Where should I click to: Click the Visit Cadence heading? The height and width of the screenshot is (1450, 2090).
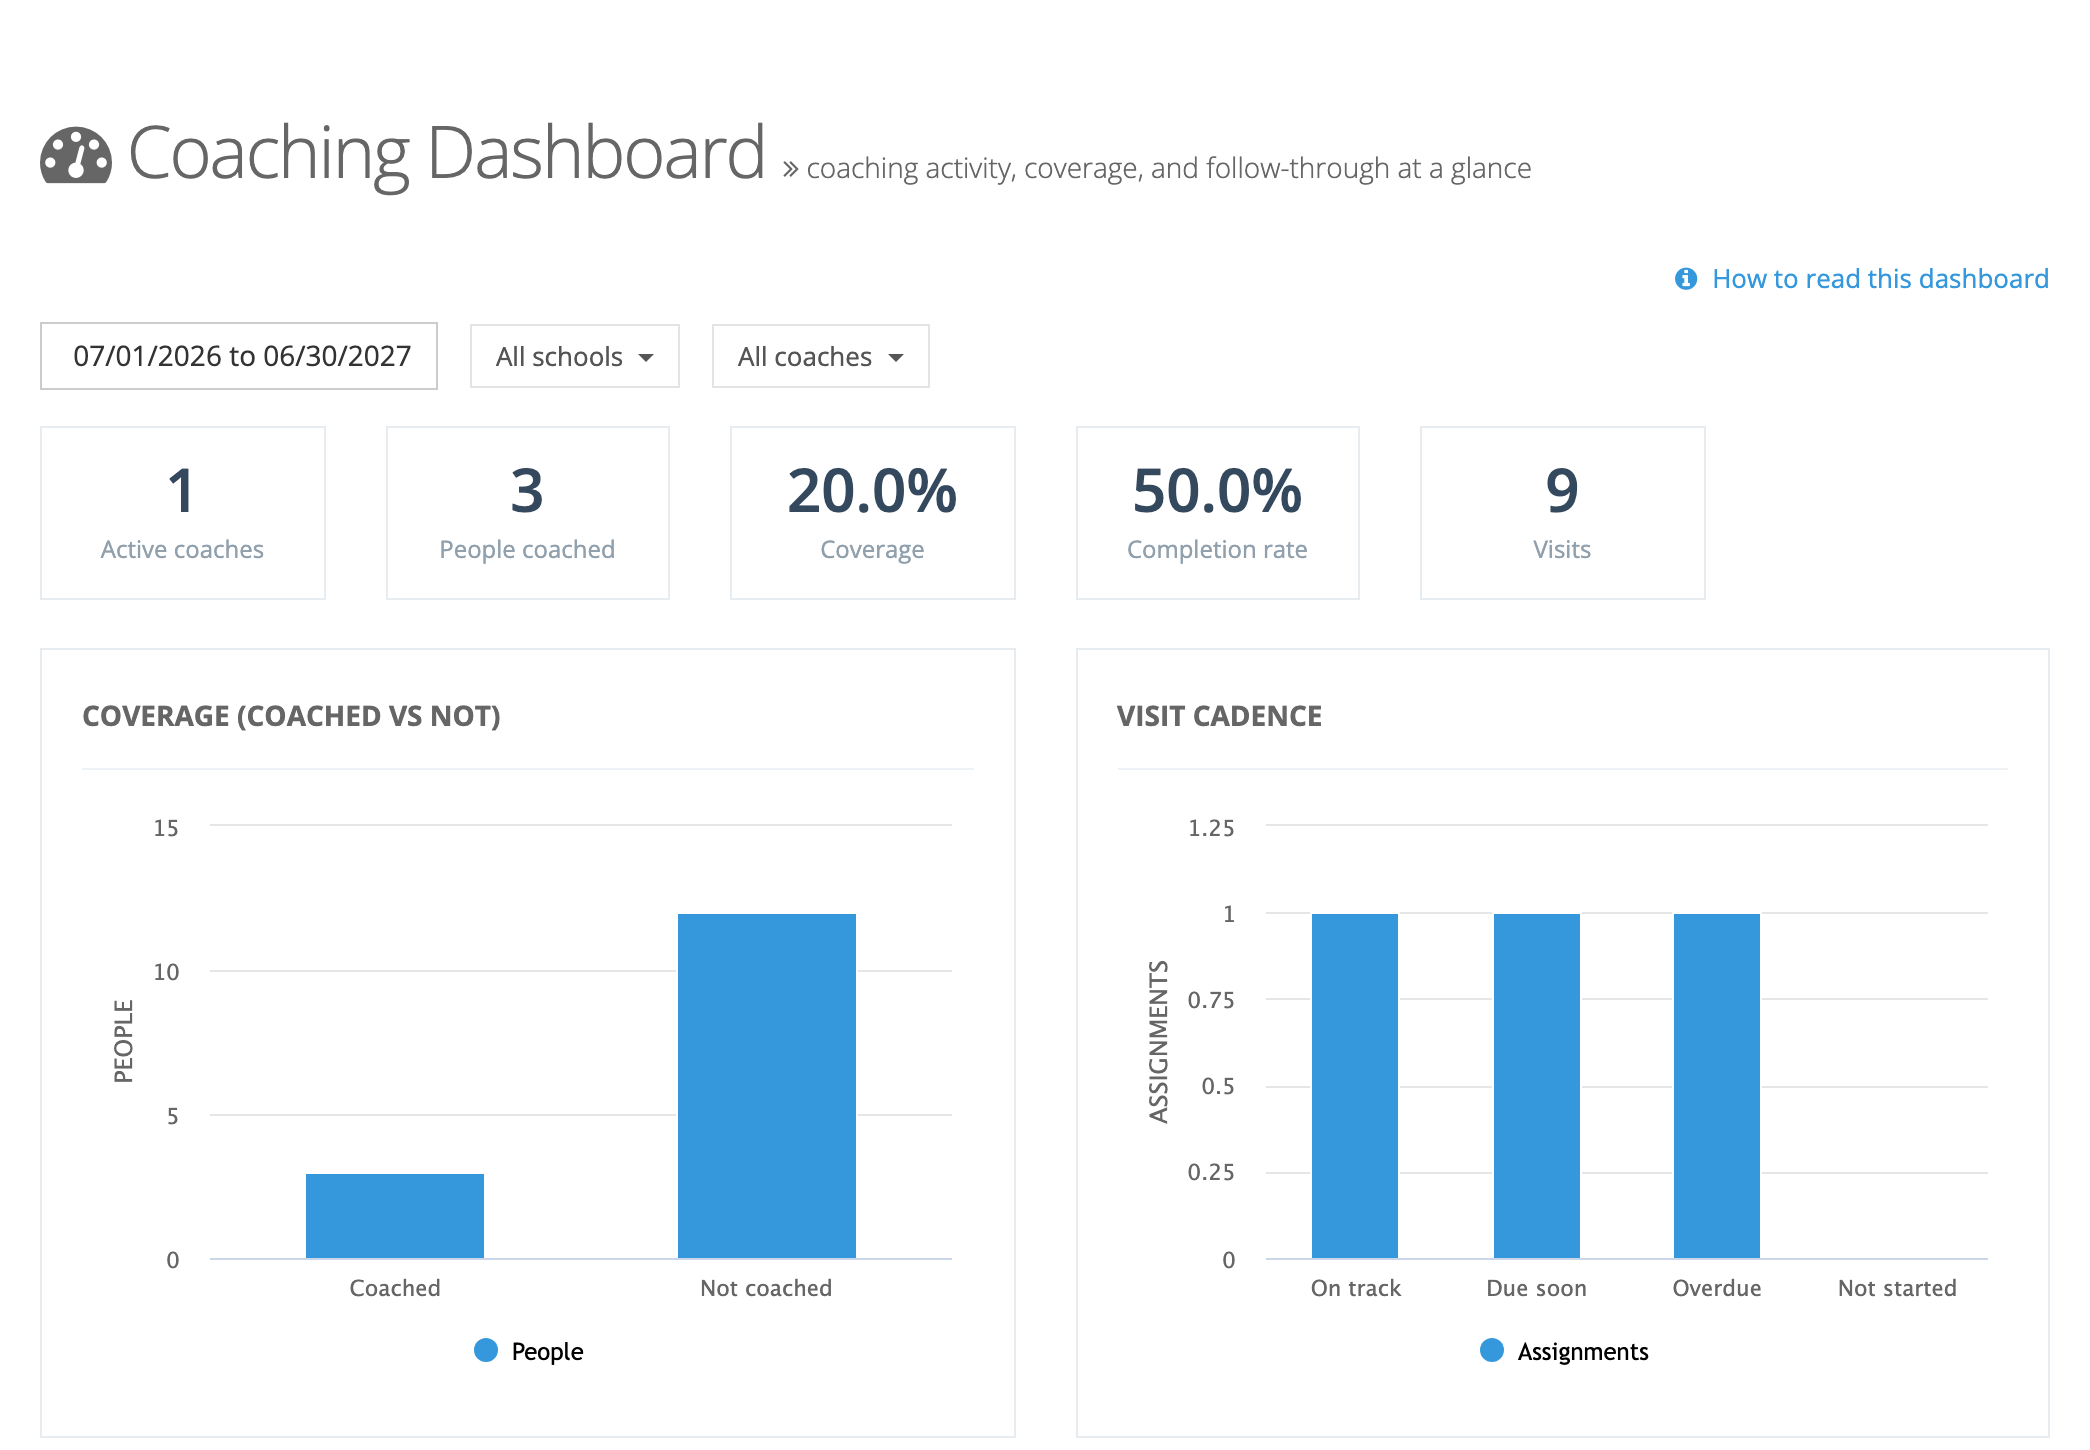coord(1219,716)
